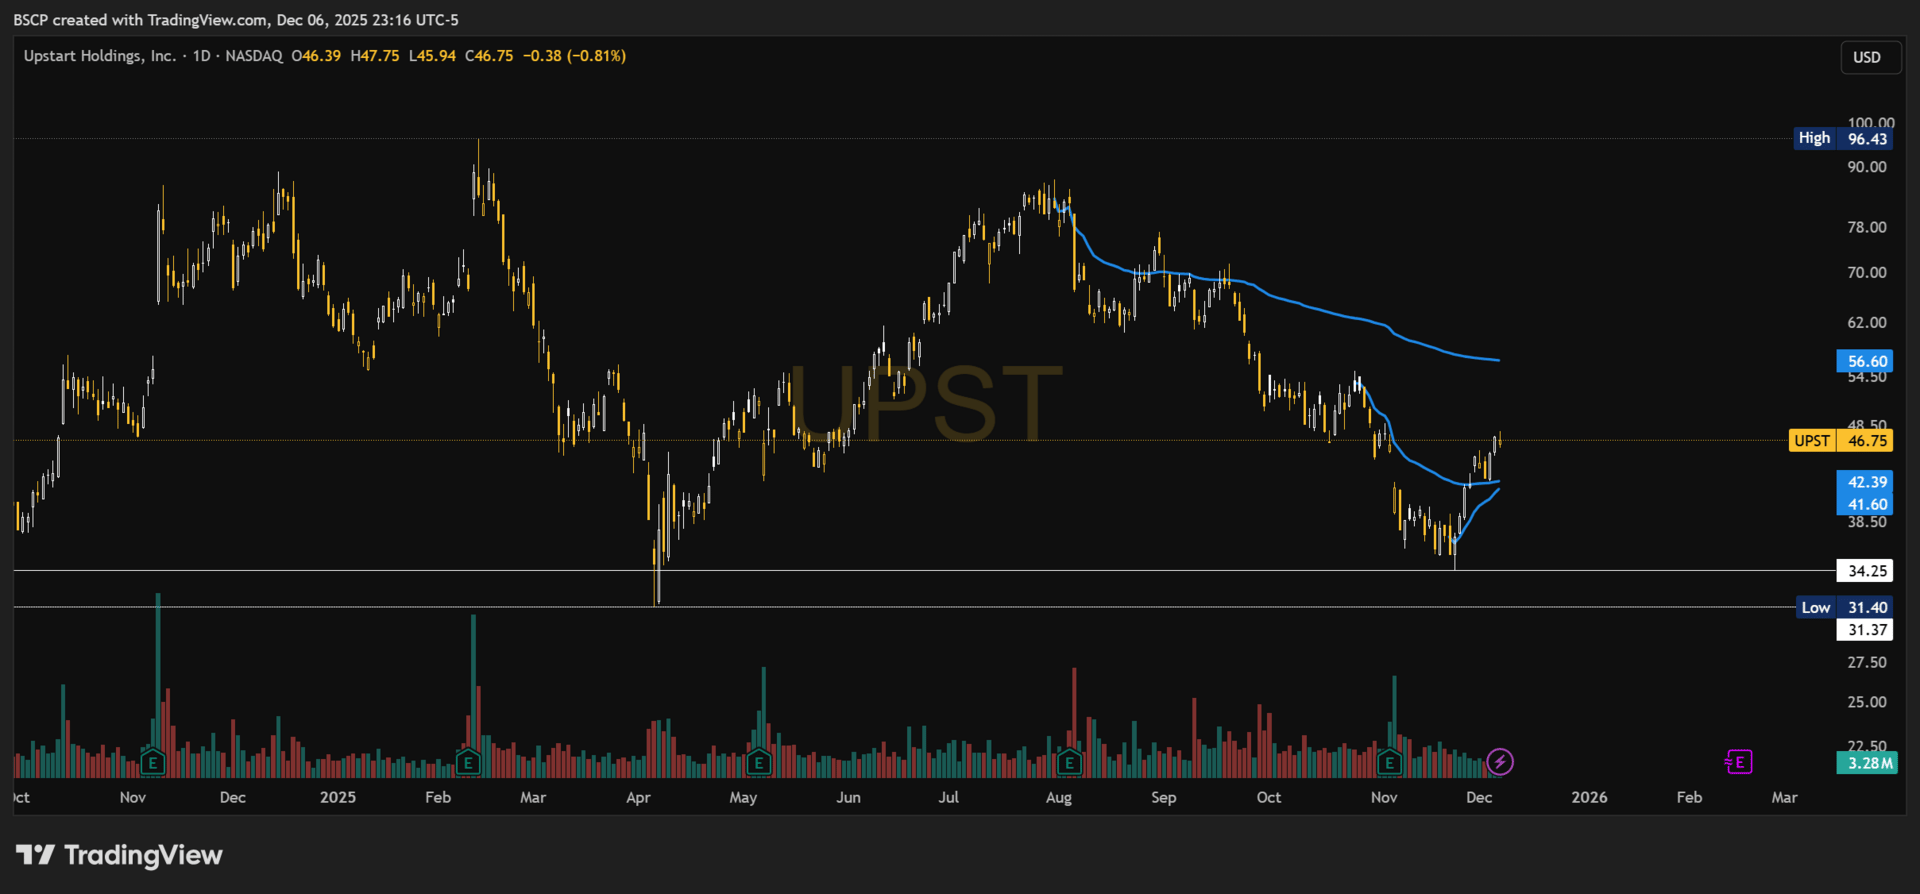Click the 2025 label on the time axis
The width and height of the screenshot is (1920, 894).
338,797
